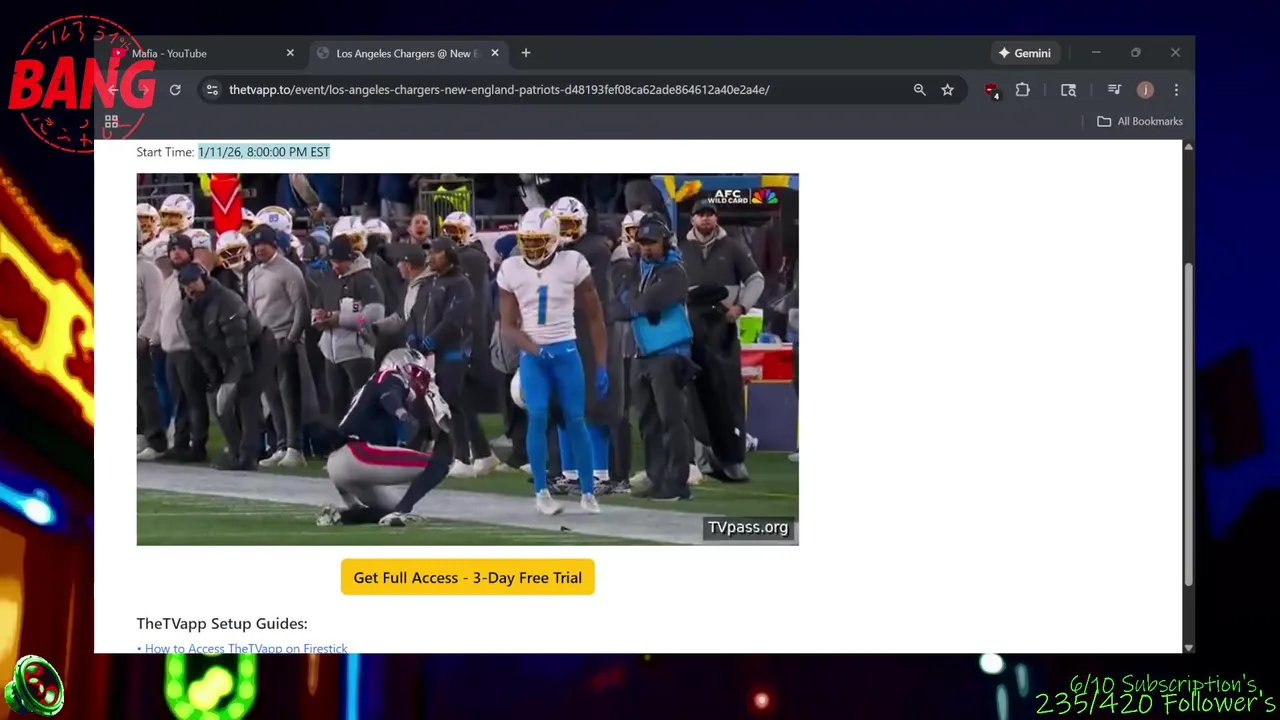Open a new tab with plus button
Image resolution: width=1280 pixels, height=720 pixels.
(x=526, y=53)
